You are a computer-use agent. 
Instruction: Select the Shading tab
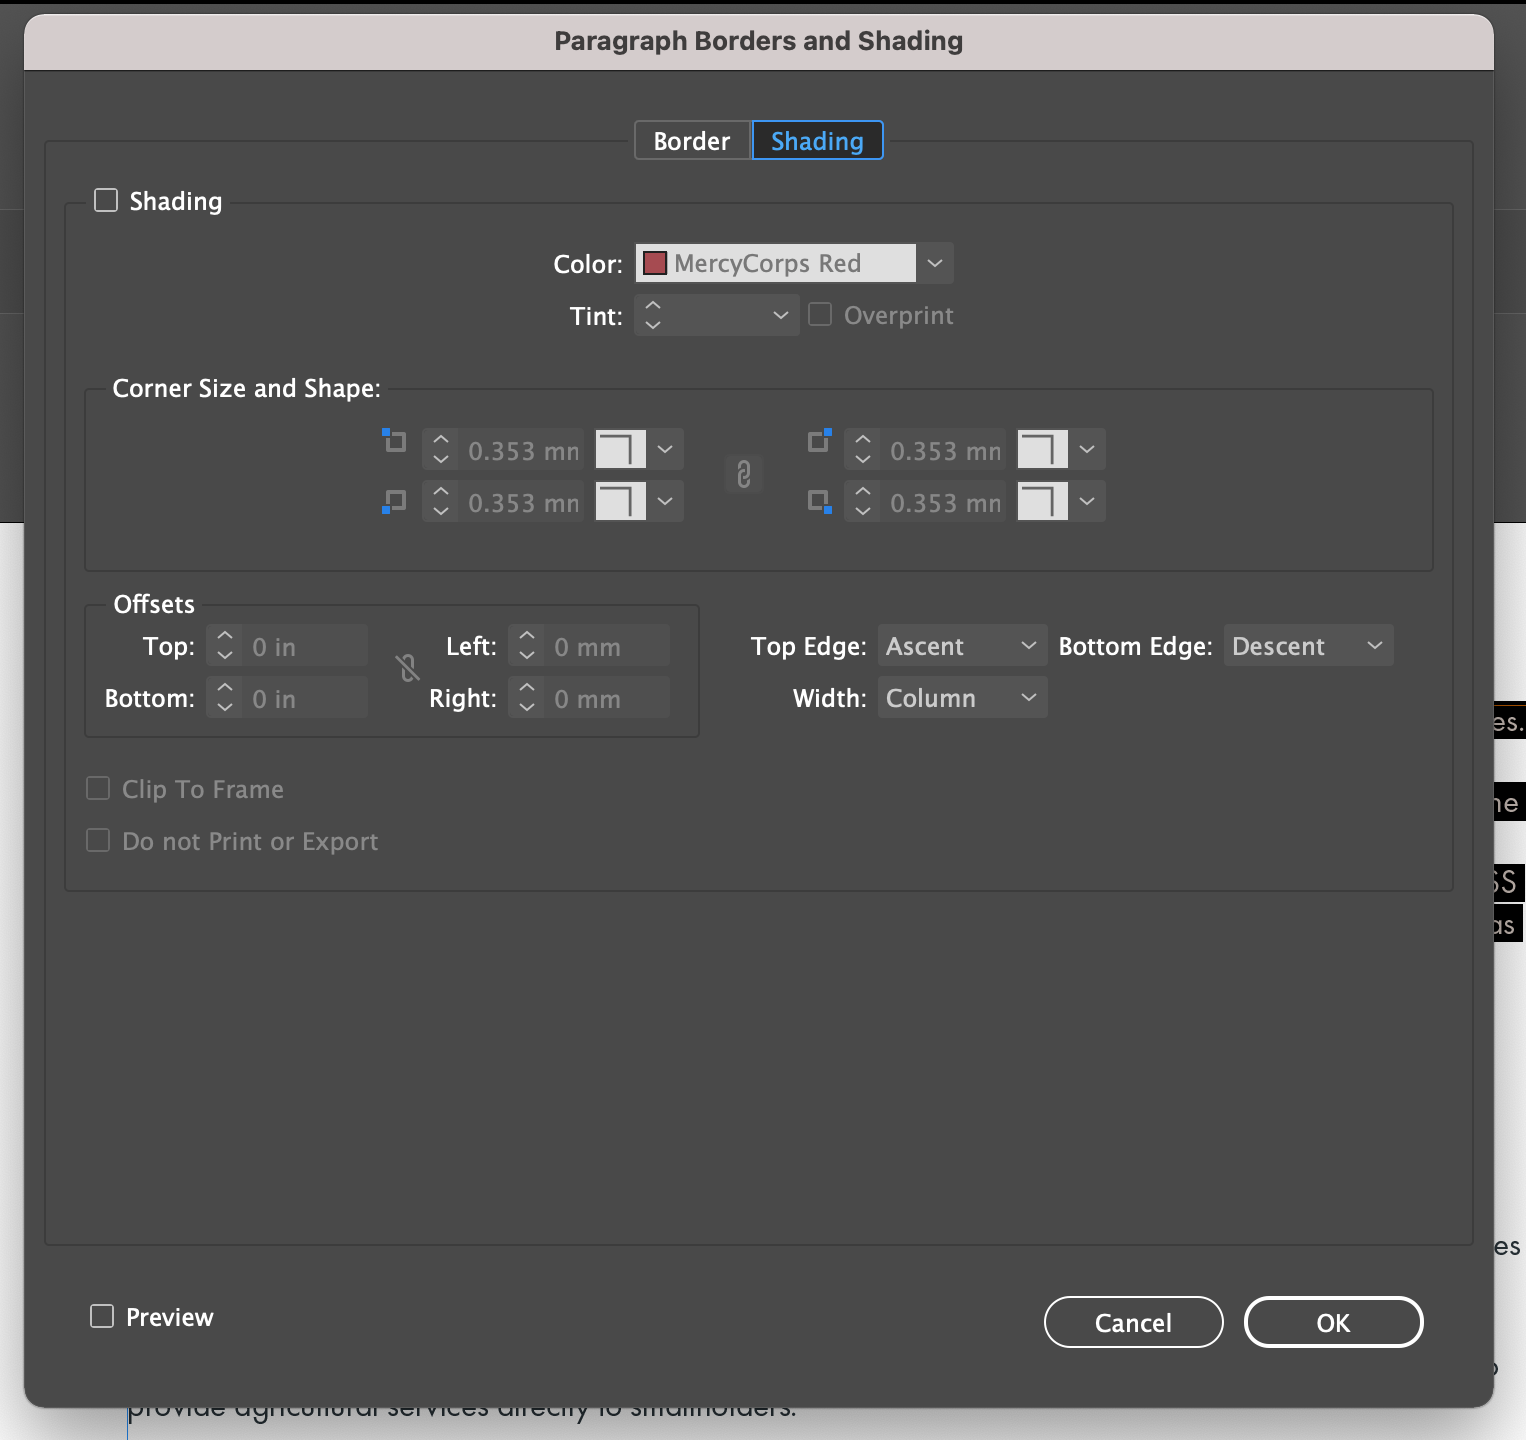click(x=817, y=141)
